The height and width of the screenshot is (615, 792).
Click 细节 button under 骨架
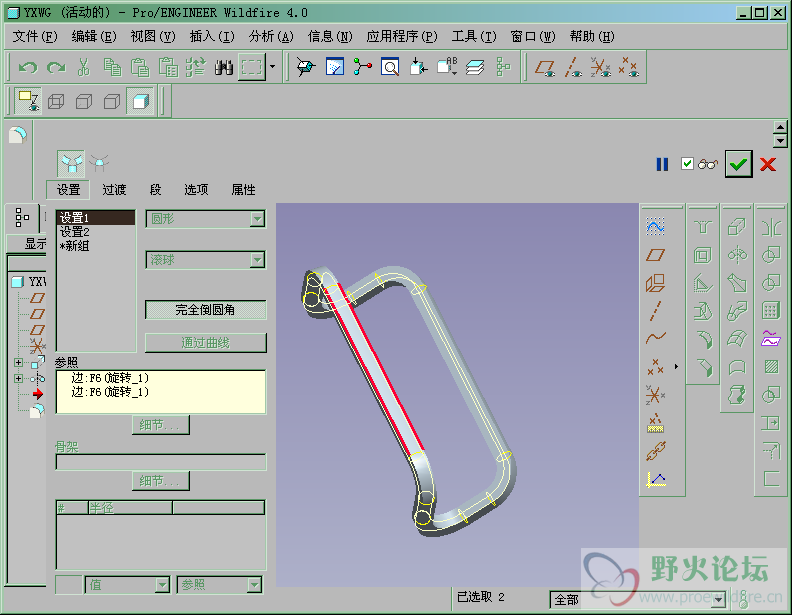click(x=161, y=481)
